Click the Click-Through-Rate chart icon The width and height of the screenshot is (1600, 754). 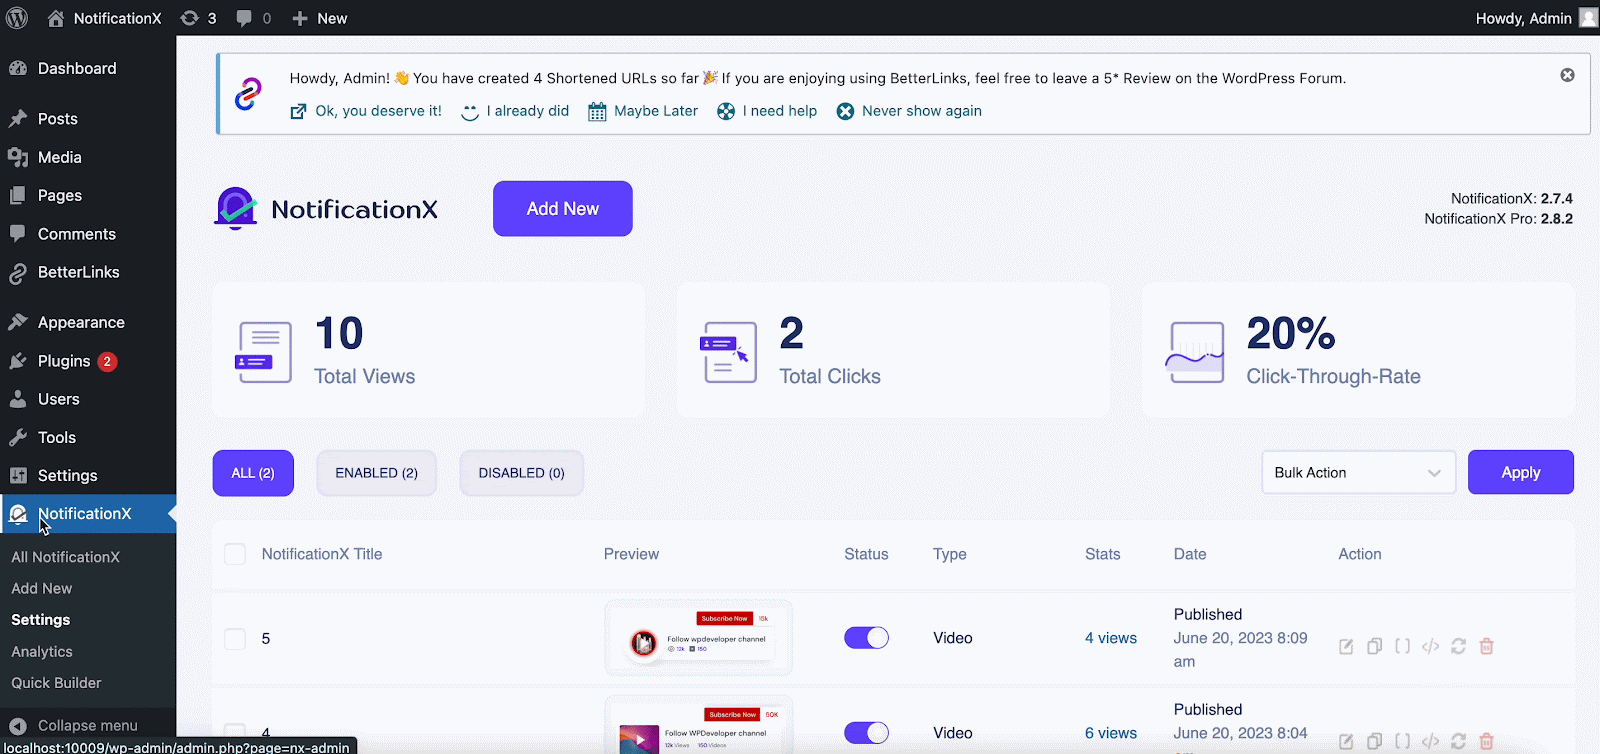click(1195, 352)
